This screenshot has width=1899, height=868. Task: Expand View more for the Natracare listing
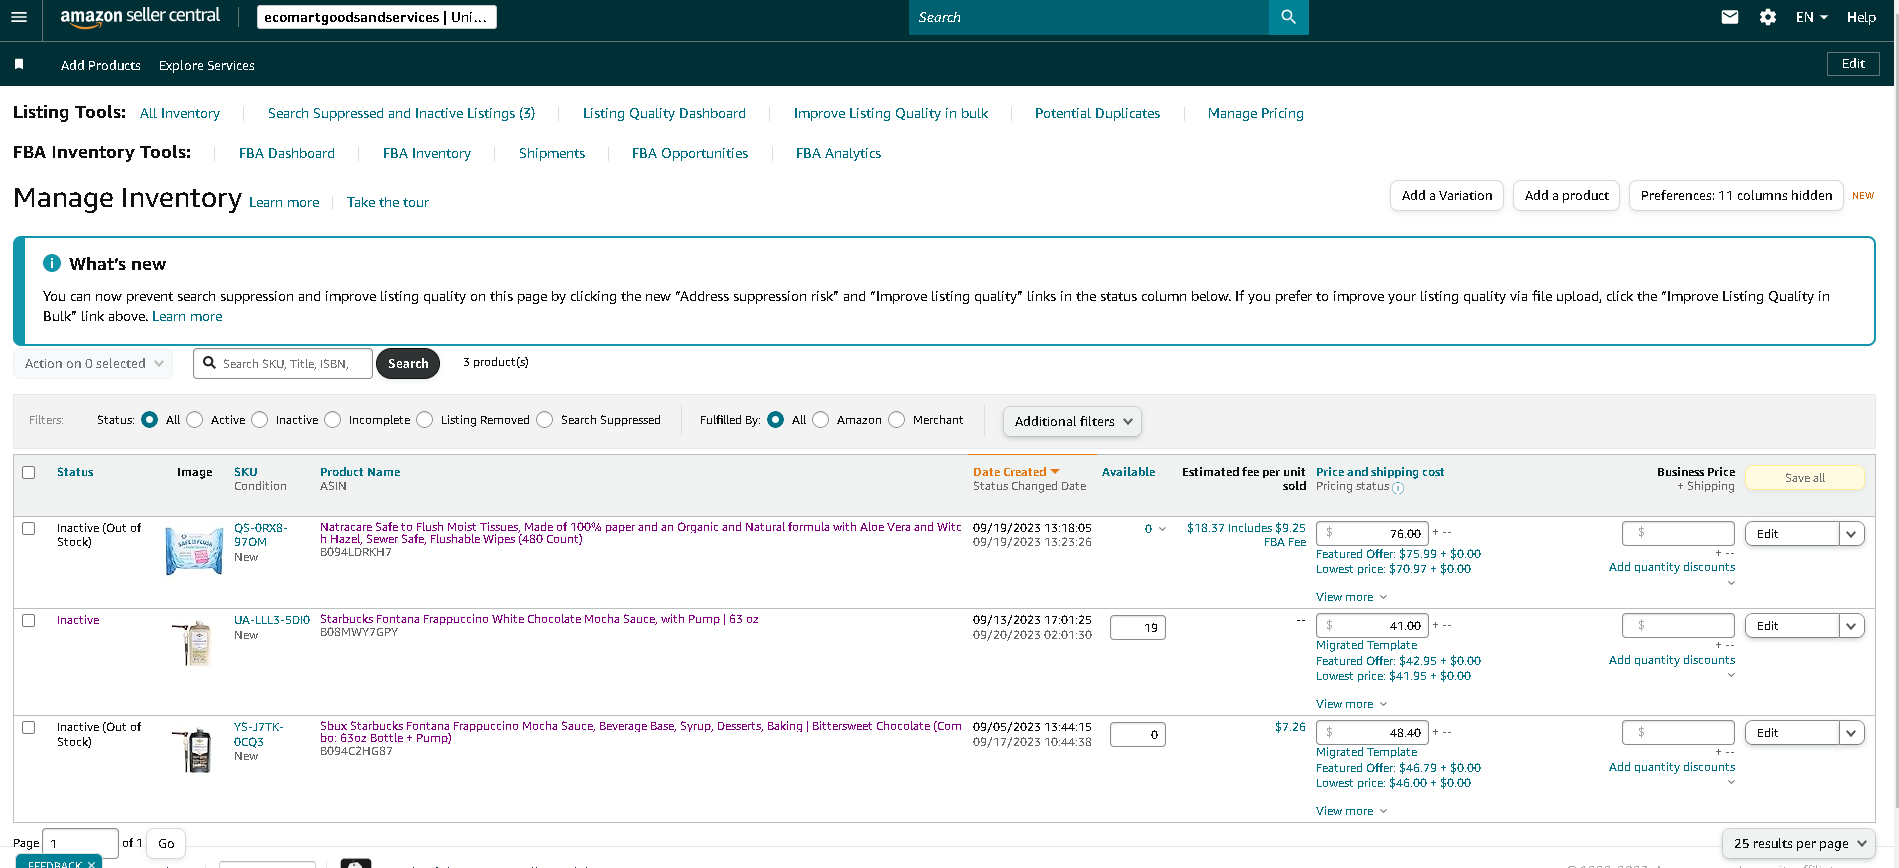coord(1351,597)
